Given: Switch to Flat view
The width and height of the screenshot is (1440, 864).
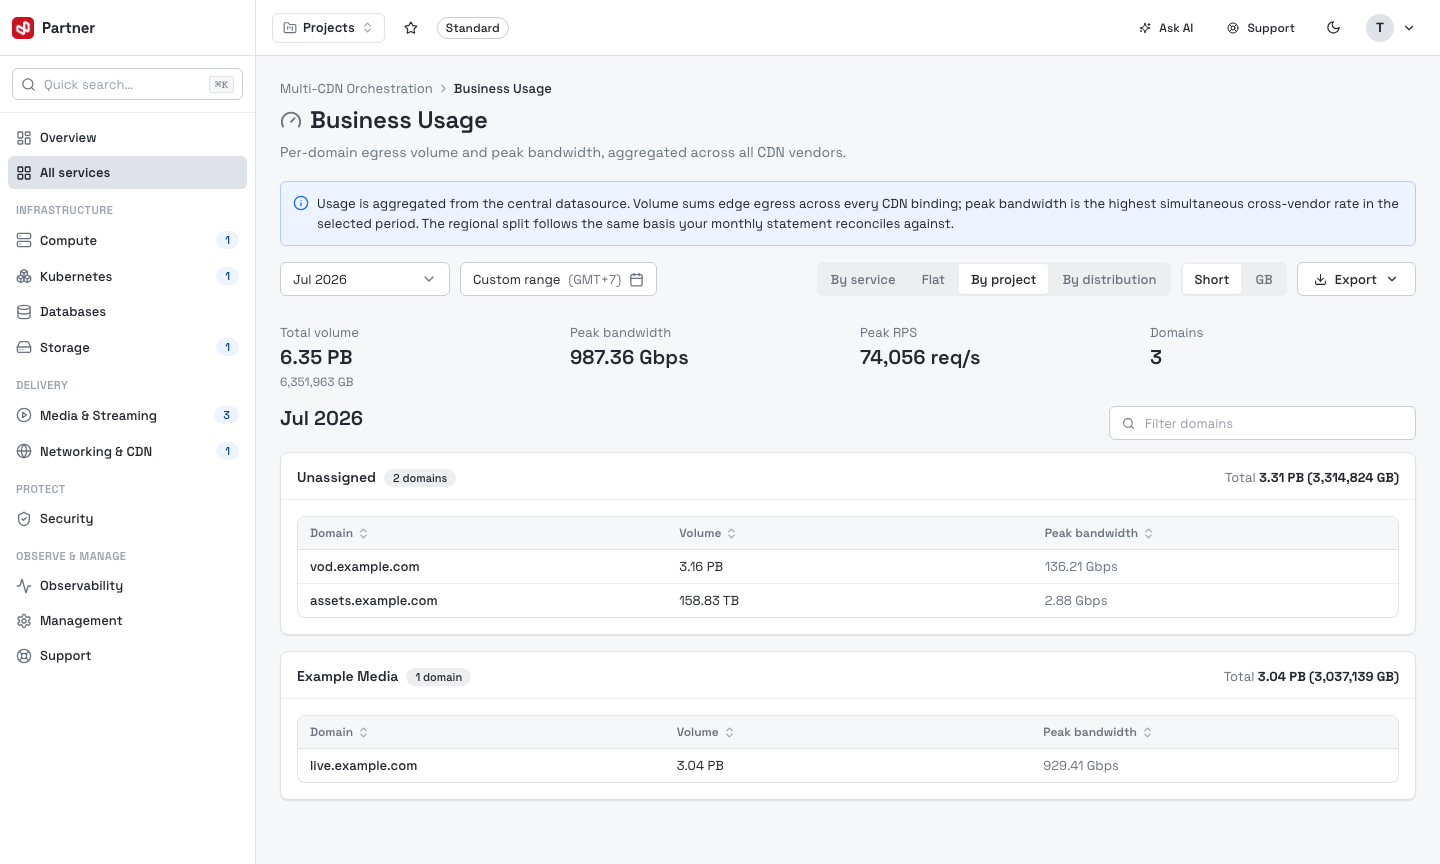Looking at the screenshot, I should (933, 280).
